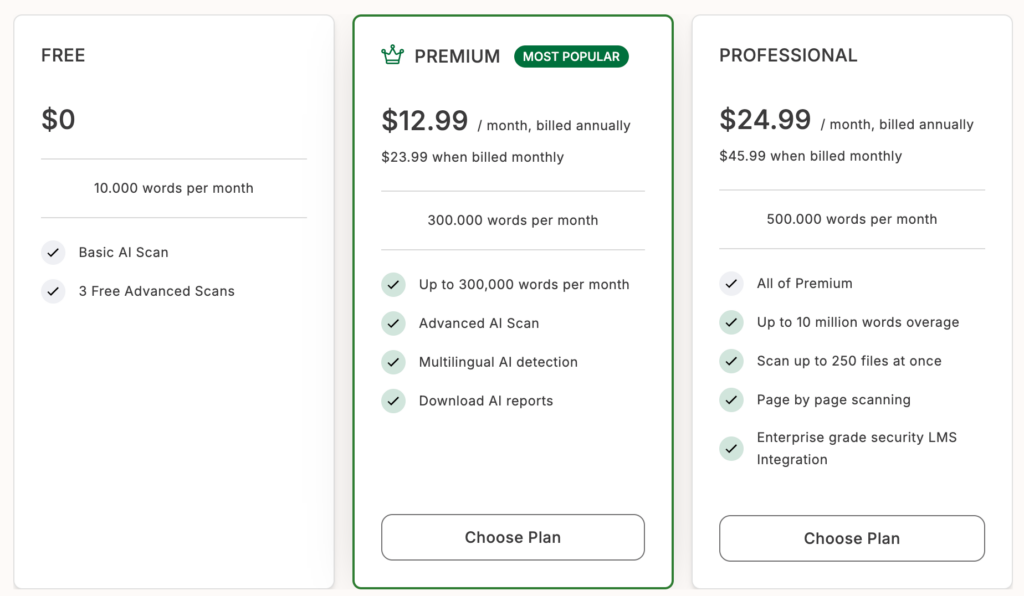This screenshot has width=1024, height=596.
Task: Click the Most Popular badge
Action: coord(571,57)
